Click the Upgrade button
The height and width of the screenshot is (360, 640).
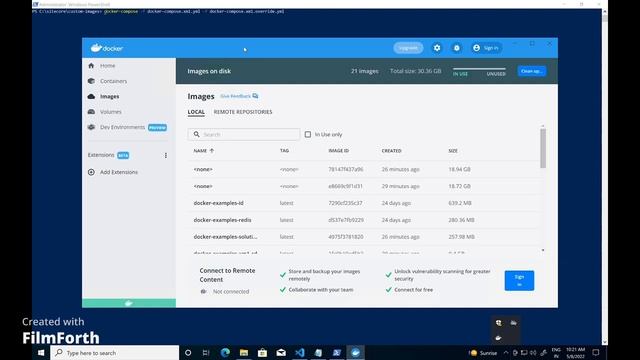click(x=408, y=48)
